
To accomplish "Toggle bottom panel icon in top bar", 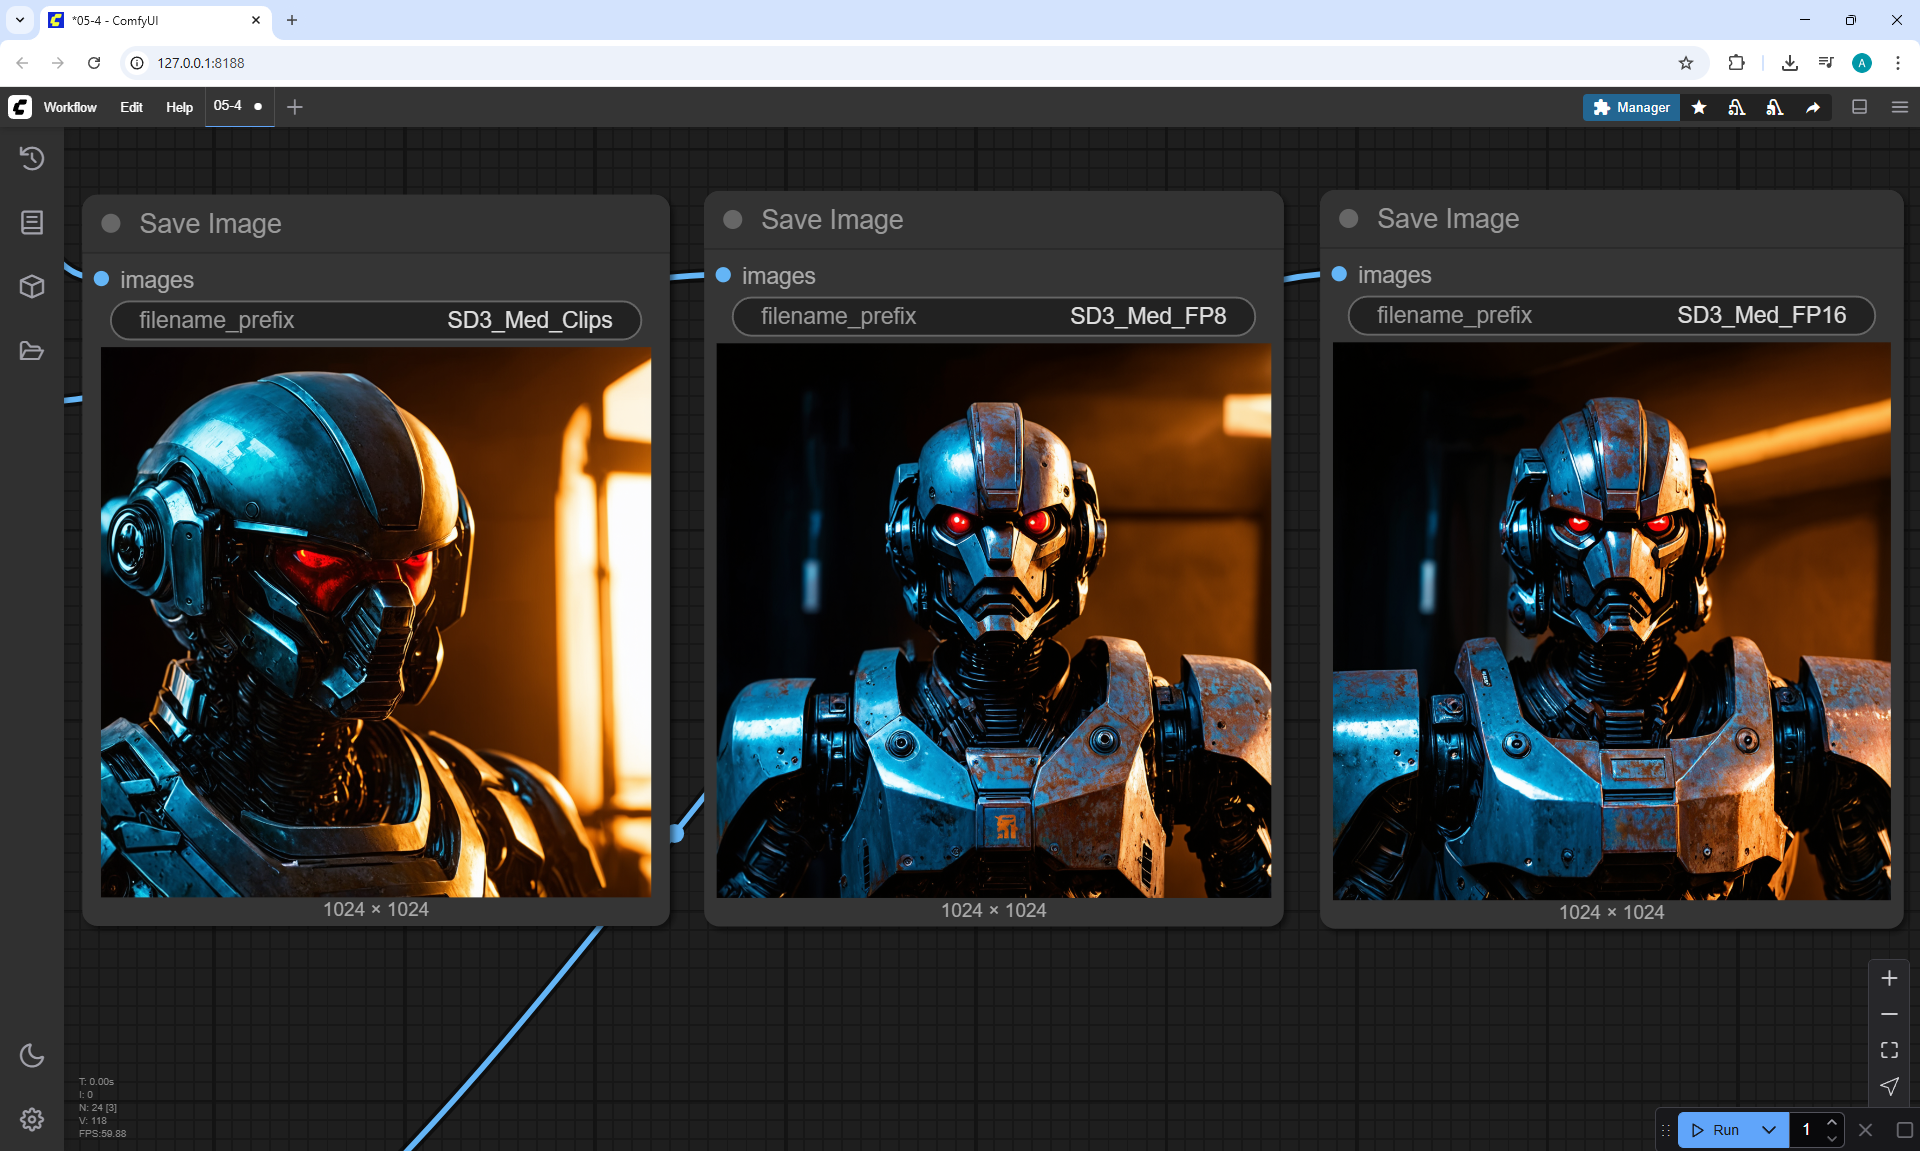I will tap(1860, 107).
